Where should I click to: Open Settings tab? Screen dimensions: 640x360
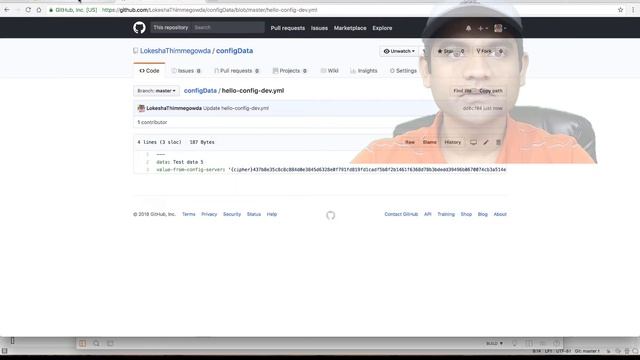point(403,71)
